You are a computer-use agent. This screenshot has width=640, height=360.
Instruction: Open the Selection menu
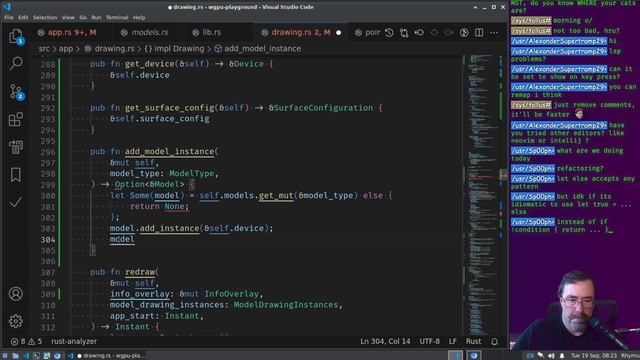coord(45,18)
